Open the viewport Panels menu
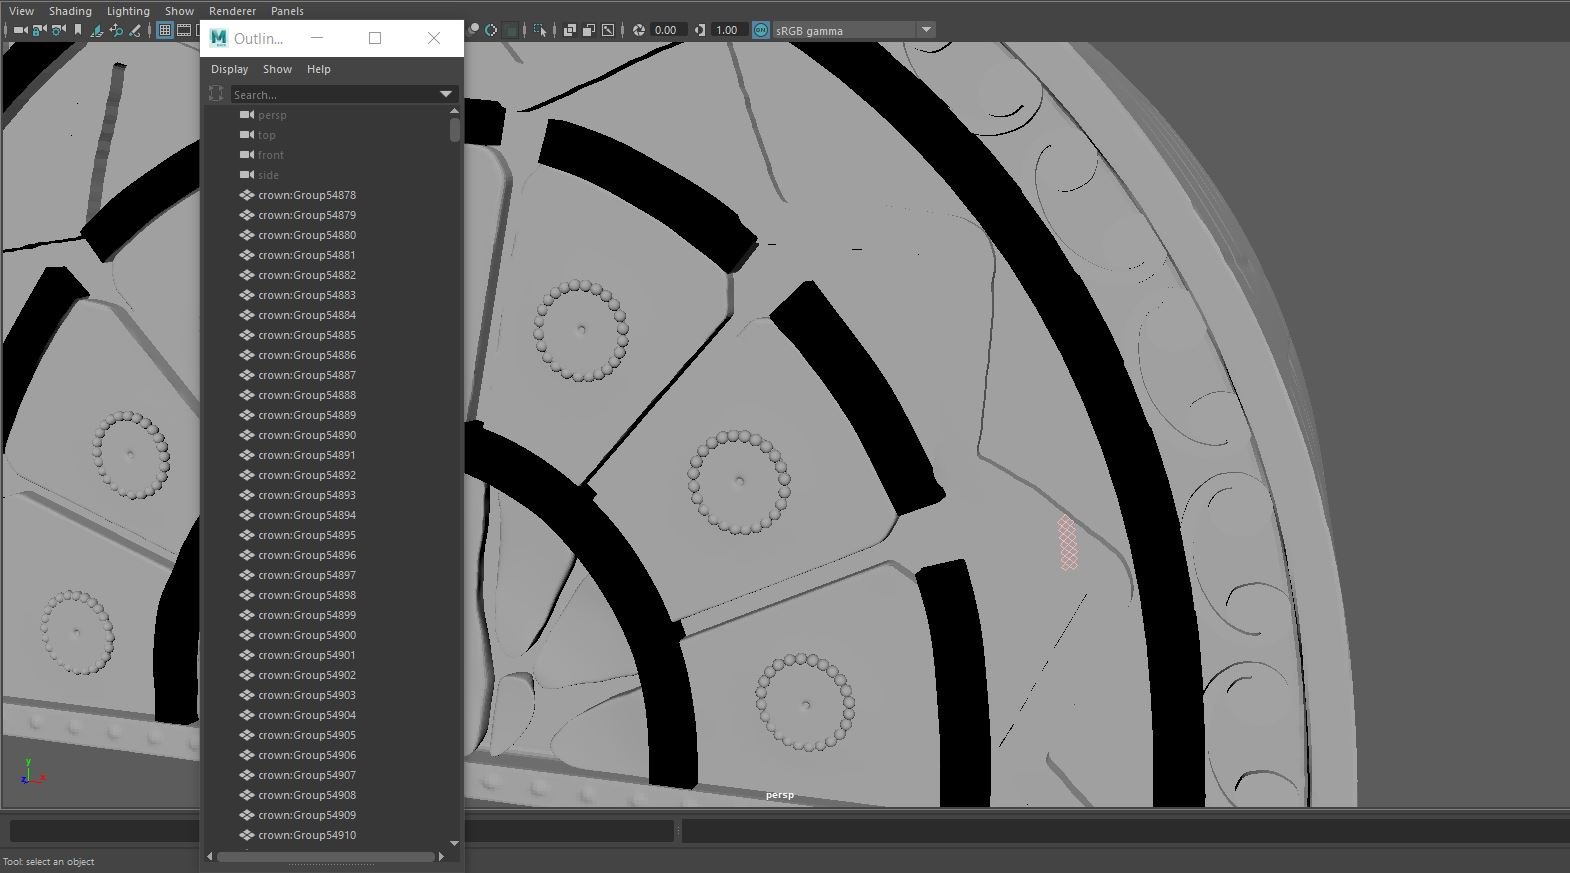1570x873 pixels. (287, 11)
